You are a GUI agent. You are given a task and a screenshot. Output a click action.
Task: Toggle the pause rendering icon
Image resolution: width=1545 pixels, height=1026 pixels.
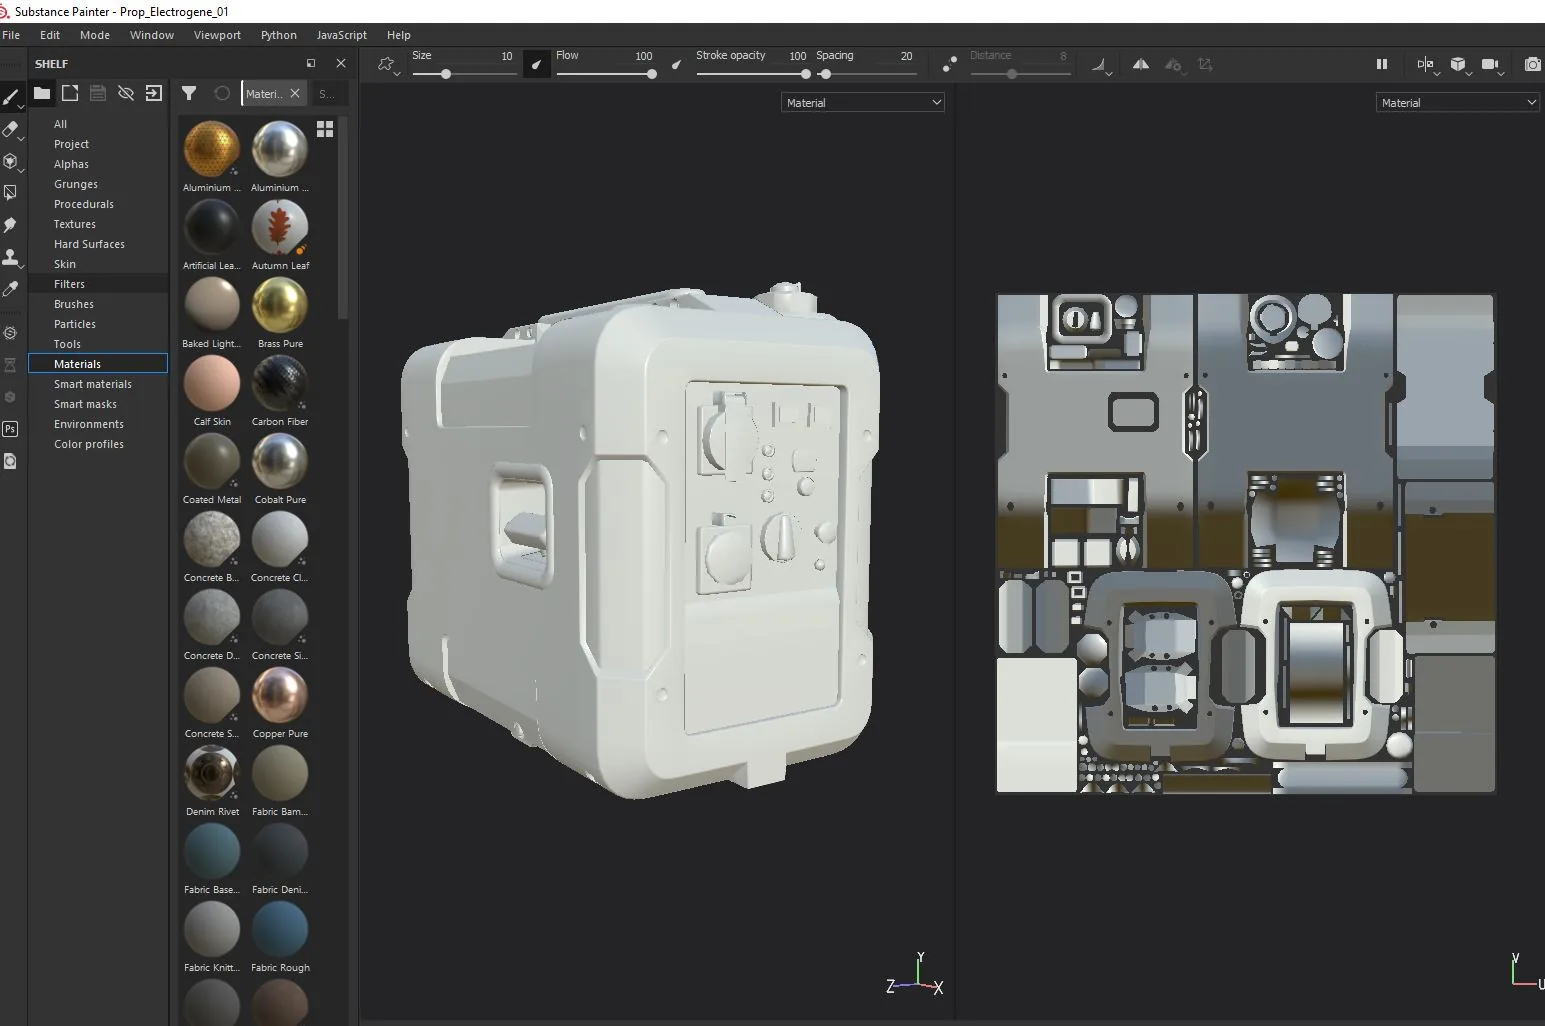tap(1382, 64)
